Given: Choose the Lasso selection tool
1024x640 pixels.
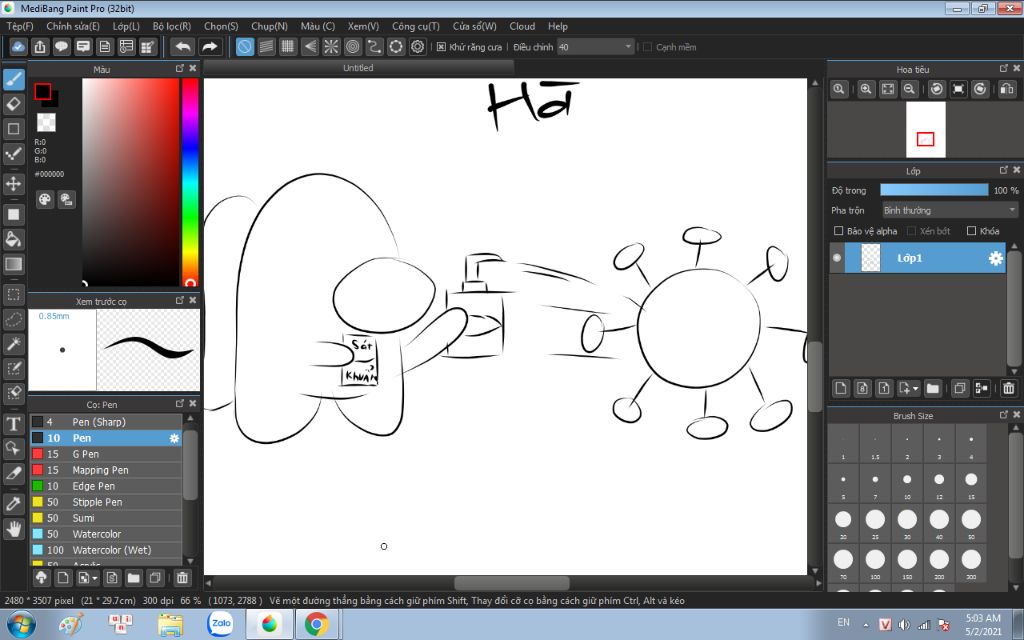Looking at the screenshot, I should pyautogui.click(x=14, y=319).
